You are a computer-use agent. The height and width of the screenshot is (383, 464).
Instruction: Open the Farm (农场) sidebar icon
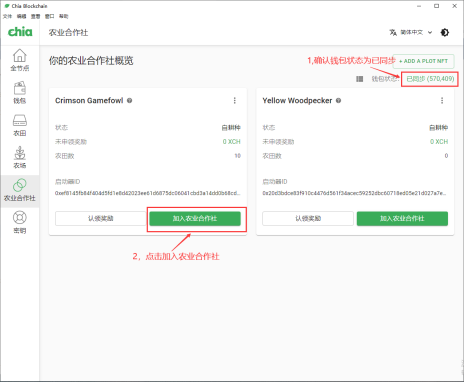[x=20, y=153]
